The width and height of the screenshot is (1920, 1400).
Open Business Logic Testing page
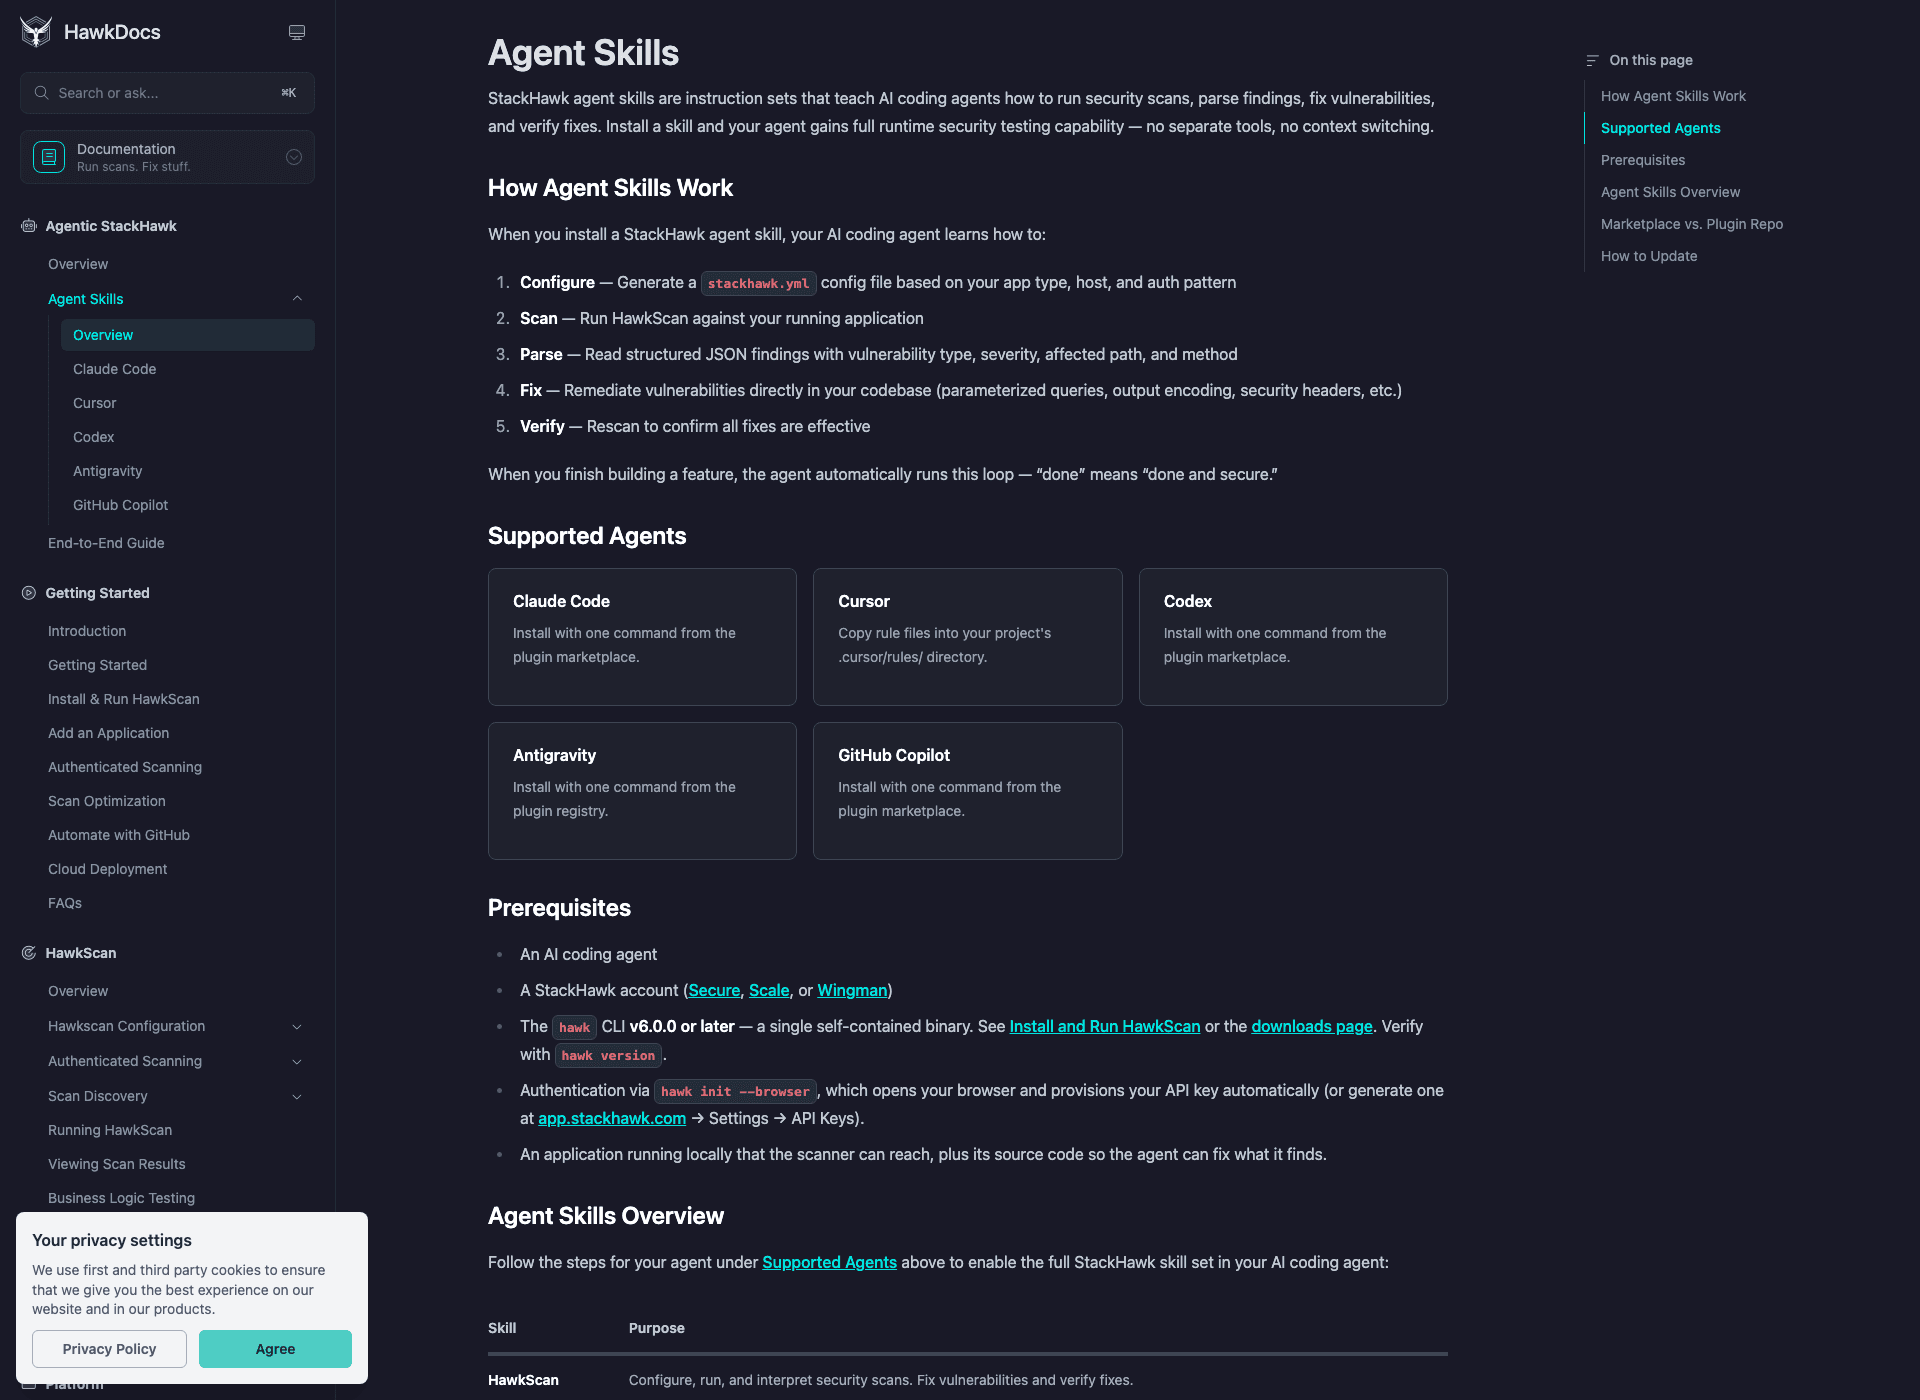click(x=122, y=1198)
